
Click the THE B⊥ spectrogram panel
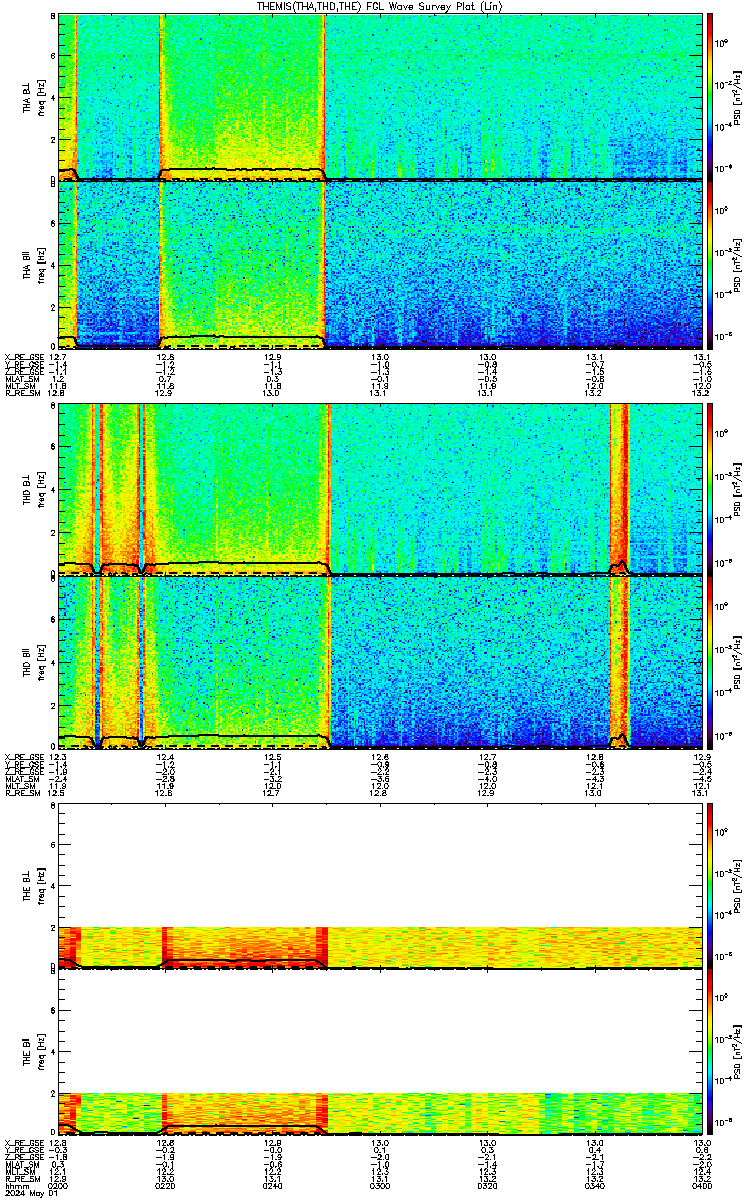380,885
